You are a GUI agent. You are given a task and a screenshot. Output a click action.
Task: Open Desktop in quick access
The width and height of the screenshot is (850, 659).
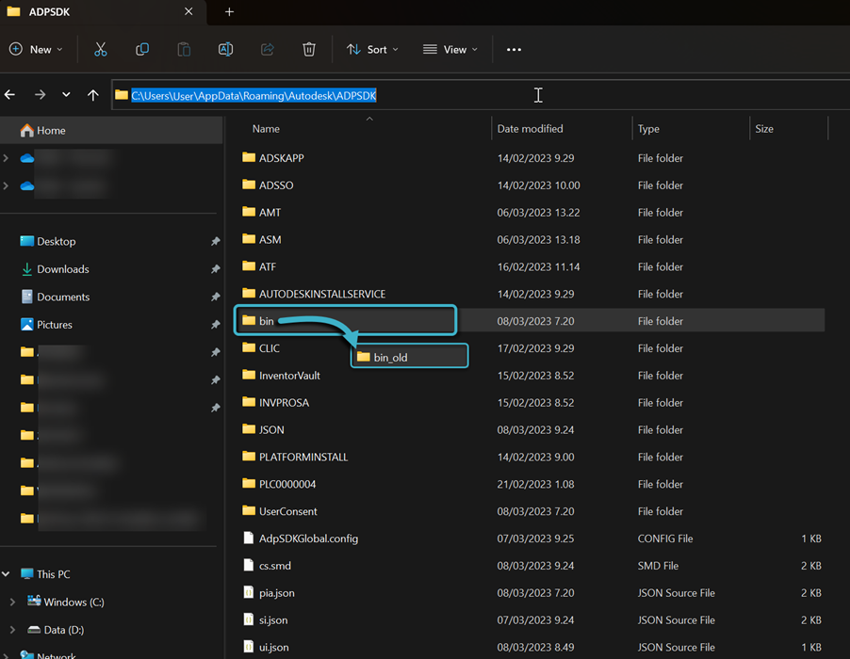point(48,241)
